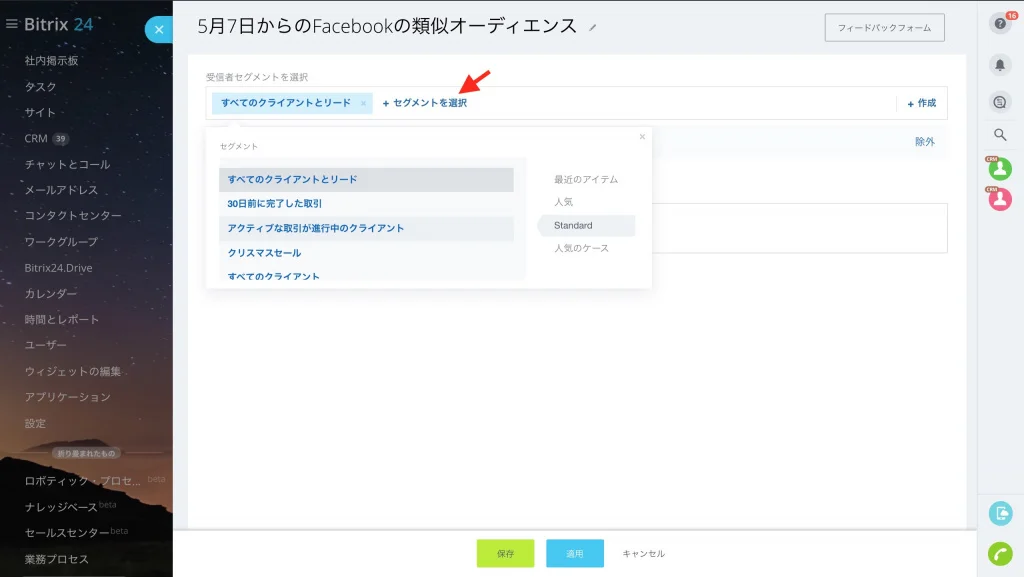1024x577 pixels.
Task: Switch to the 最近のアイテム category
Action: (586, 179)
